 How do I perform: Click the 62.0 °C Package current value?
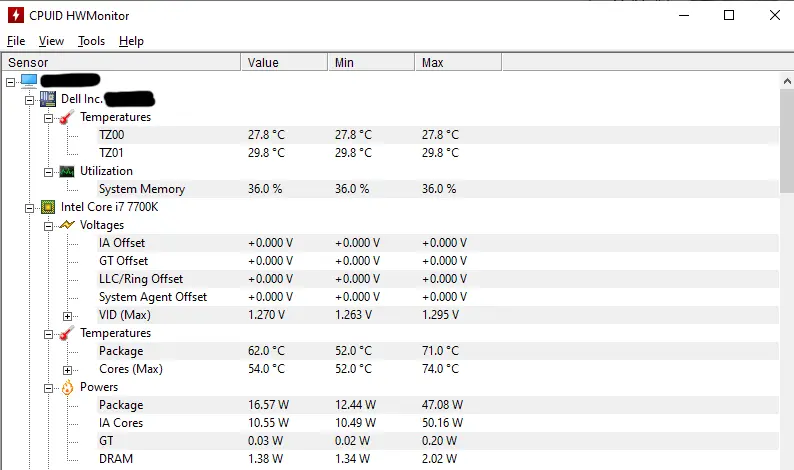[x=266, y=351]
